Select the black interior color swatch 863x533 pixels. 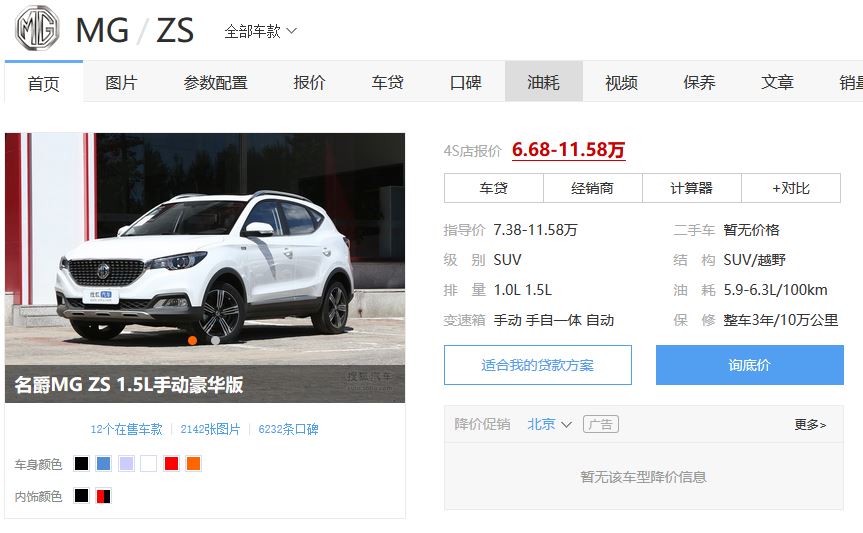[x=81, y=496]
